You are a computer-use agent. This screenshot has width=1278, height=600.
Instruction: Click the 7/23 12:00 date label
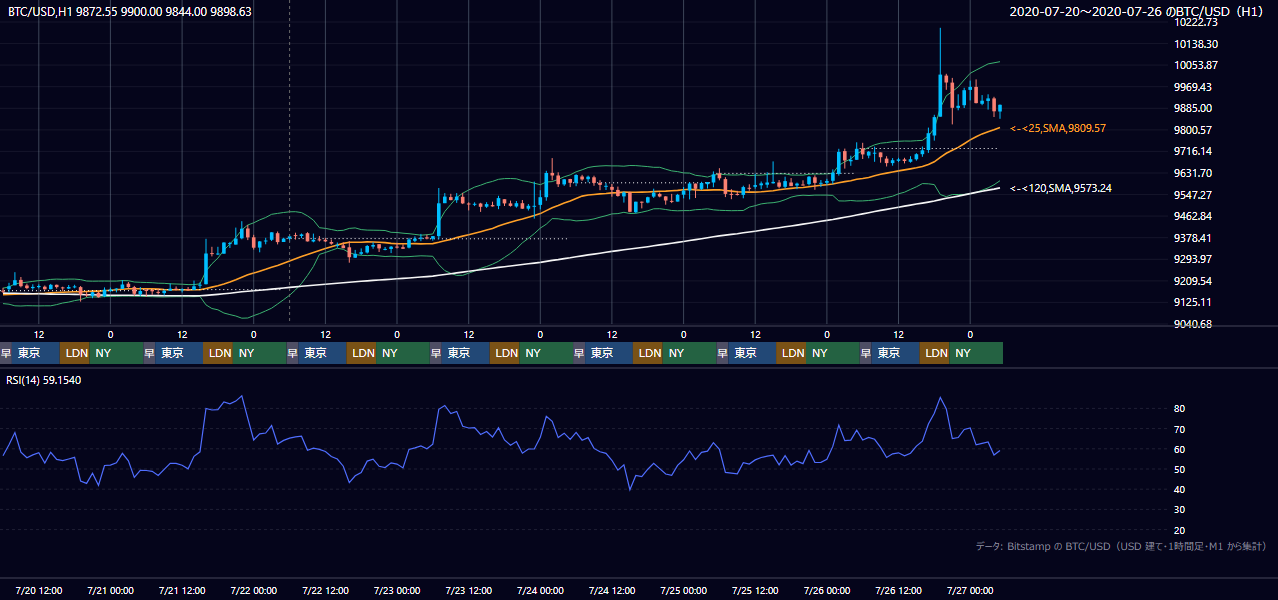tap(468, 590)
